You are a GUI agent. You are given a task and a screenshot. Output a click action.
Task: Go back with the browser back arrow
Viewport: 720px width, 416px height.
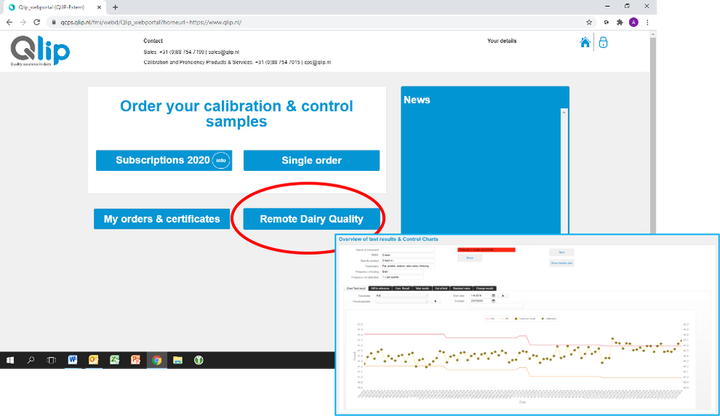click(10, 22)
